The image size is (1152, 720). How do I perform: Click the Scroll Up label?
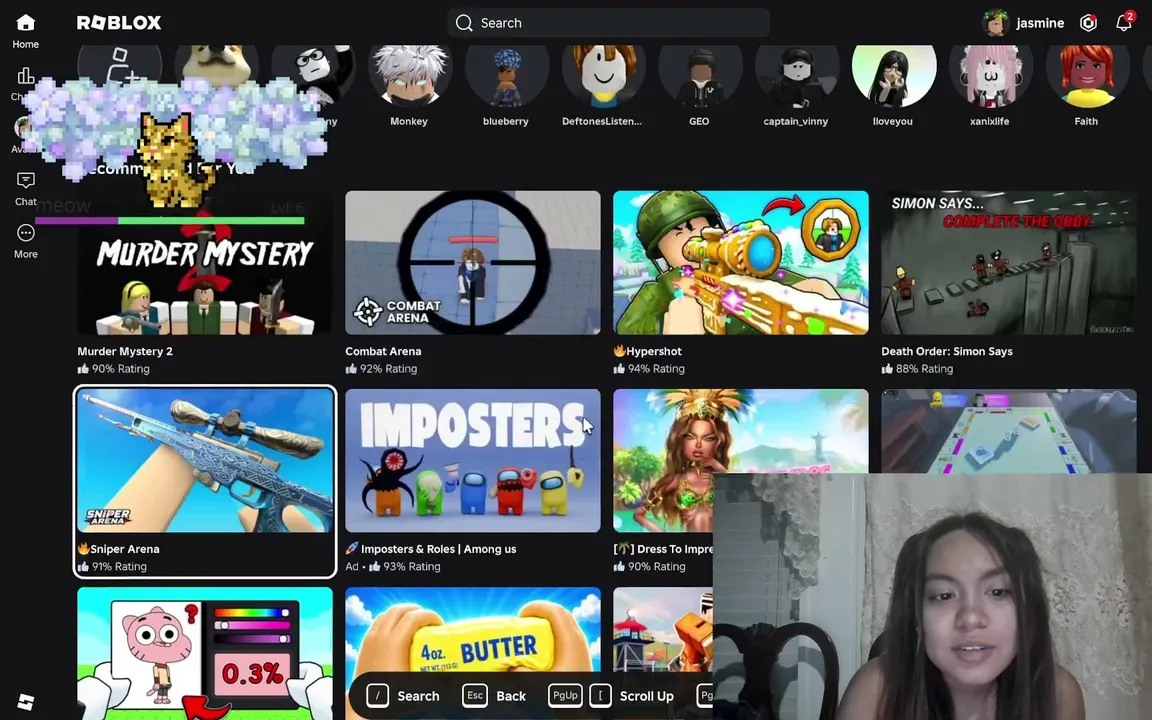pos(647,696)
